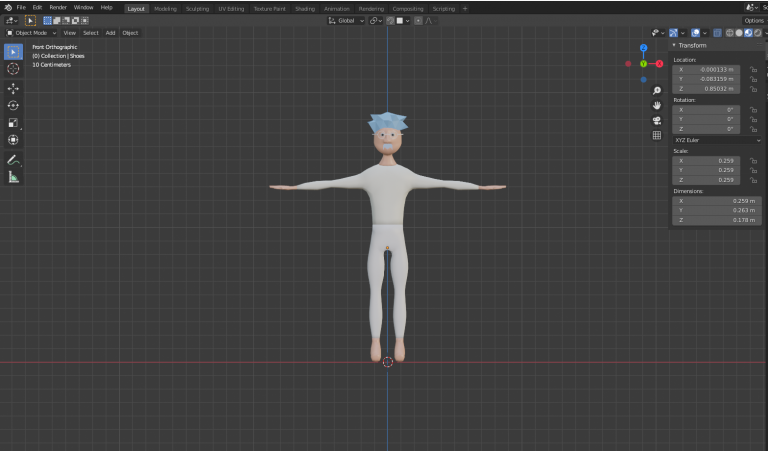Image resolution: width=768 pixels, height=451 pixels.
Task: Open the pivot point dropdown
Action: coord(376,21)
